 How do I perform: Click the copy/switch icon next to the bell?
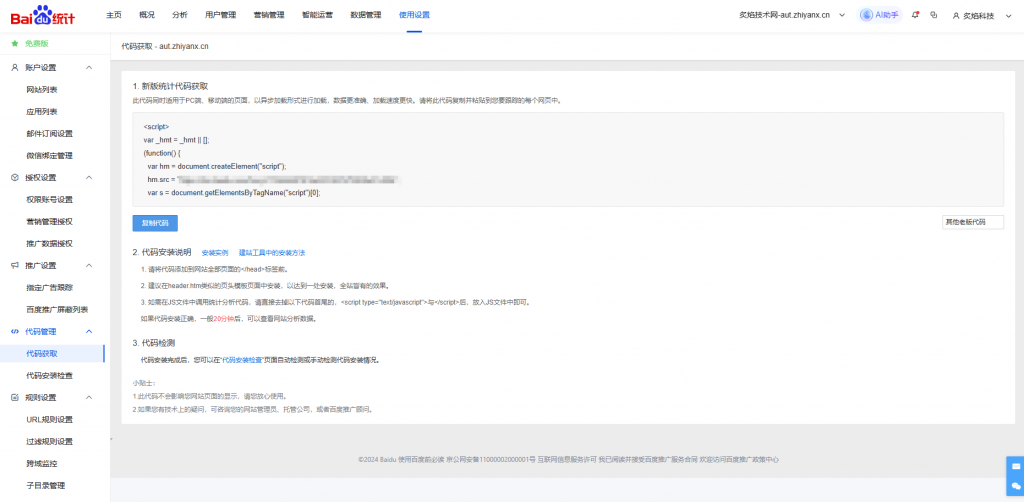(934, 15)
